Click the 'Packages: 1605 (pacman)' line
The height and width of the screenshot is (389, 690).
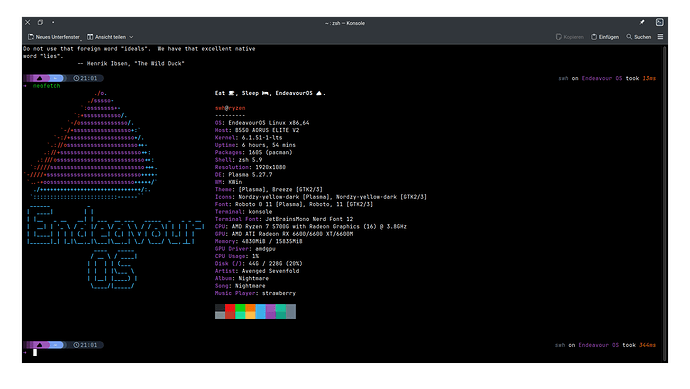[253, 152]
